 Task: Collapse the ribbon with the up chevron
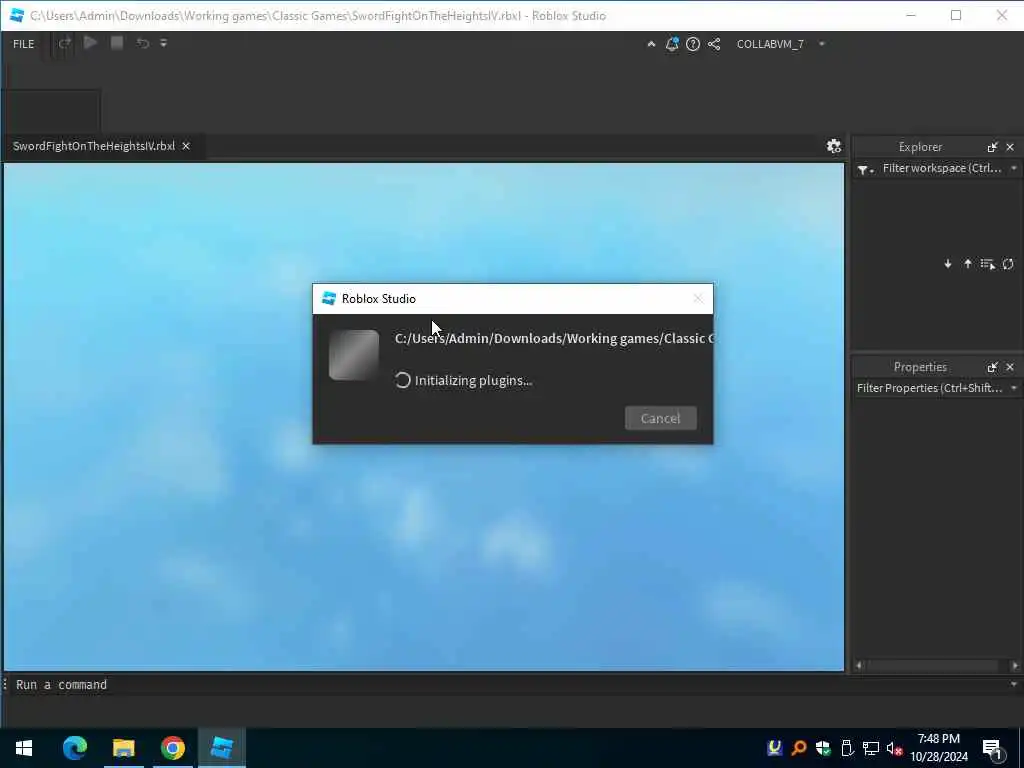click(651, 44)
